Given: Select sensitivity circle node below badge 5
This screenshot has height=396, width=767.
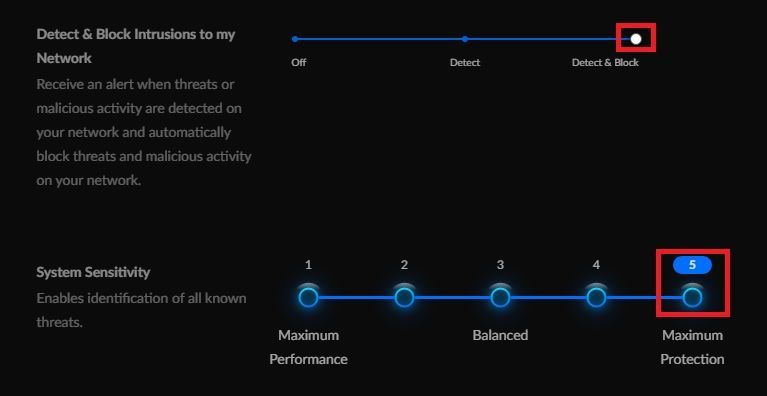Looking at the screenshot, I should pos(692,297).
